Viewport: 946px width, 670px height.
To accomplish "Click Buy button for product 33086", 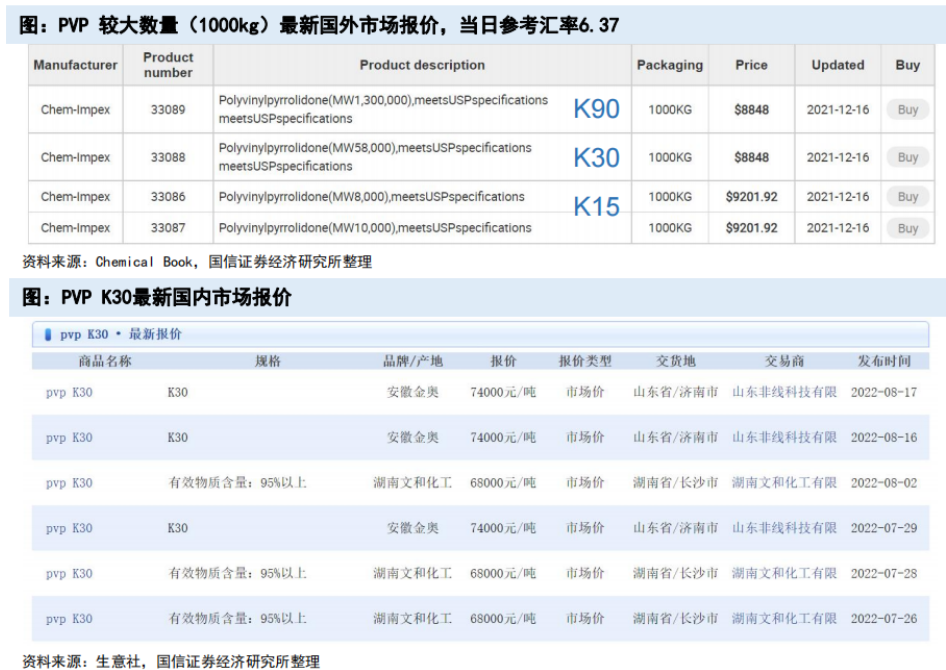I will (907, 197).
